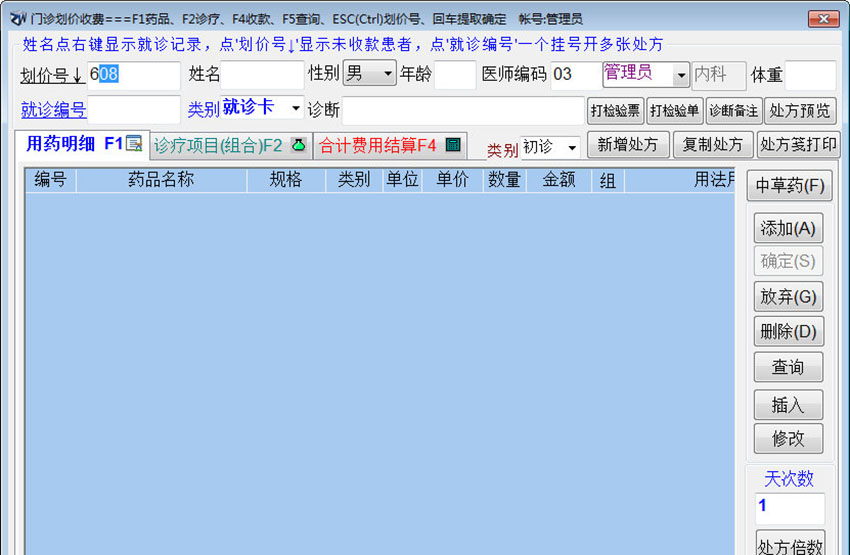
Task: Click the 天次数 field showing 1
Action: [x=790, y=508]
